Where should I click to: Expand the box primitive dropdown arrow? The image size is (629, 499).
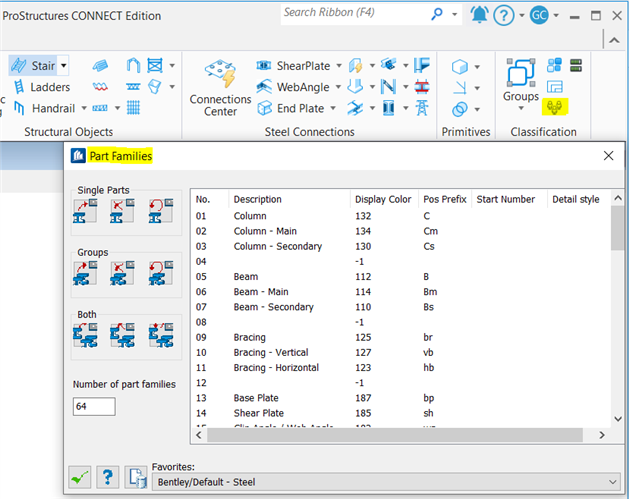[477, 67]
